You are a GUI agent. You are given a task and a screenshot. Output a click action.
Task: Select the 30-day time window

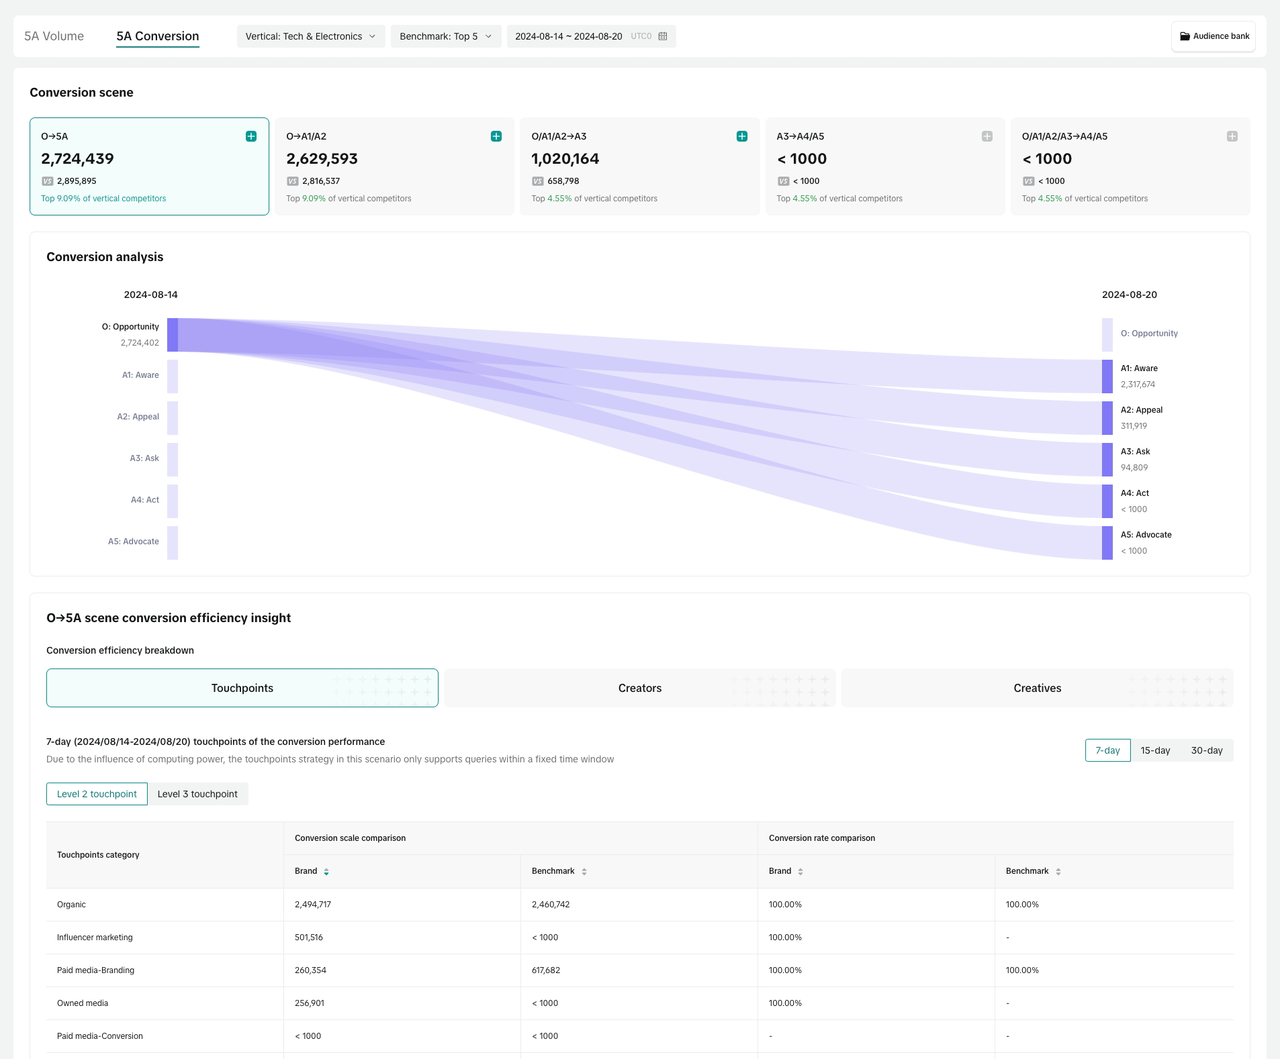[x=1207, y=750]
